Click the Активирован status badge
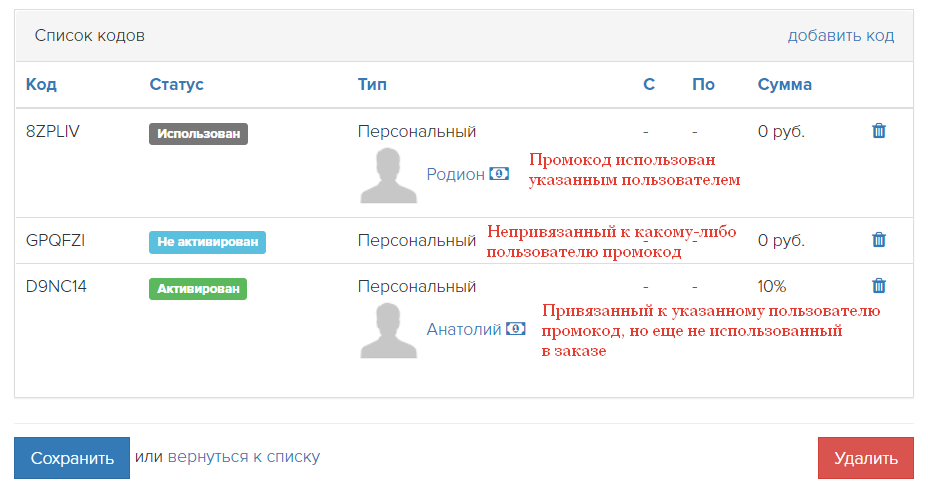 (198, 289)
